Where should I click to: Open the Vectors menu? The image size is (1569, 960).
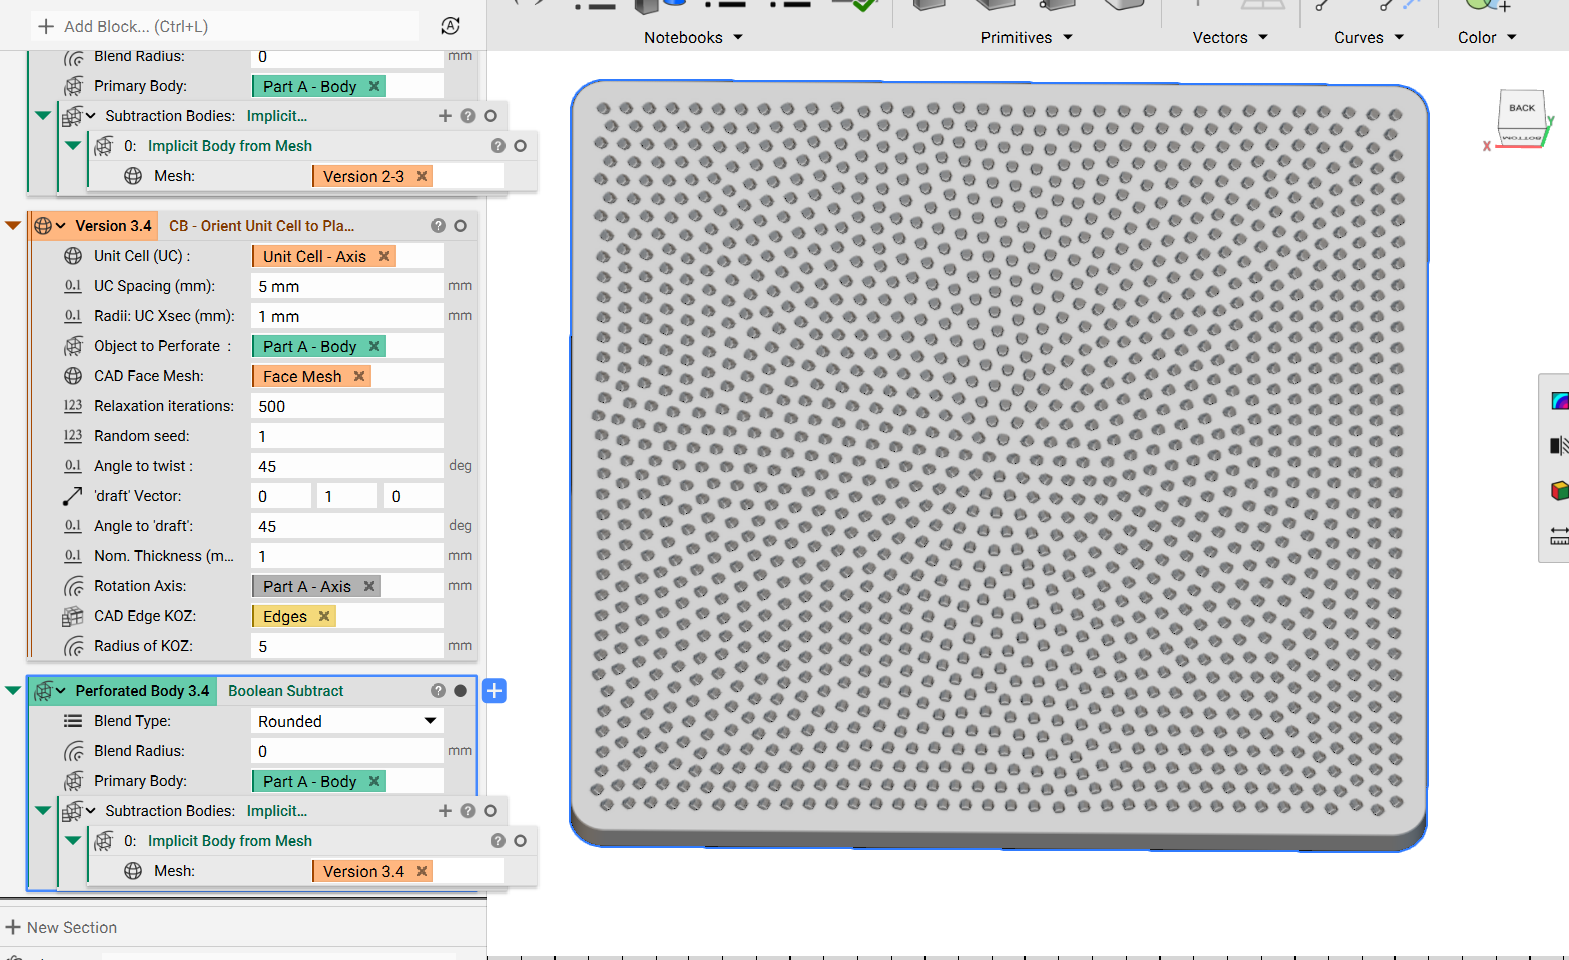click(1230, 37)
